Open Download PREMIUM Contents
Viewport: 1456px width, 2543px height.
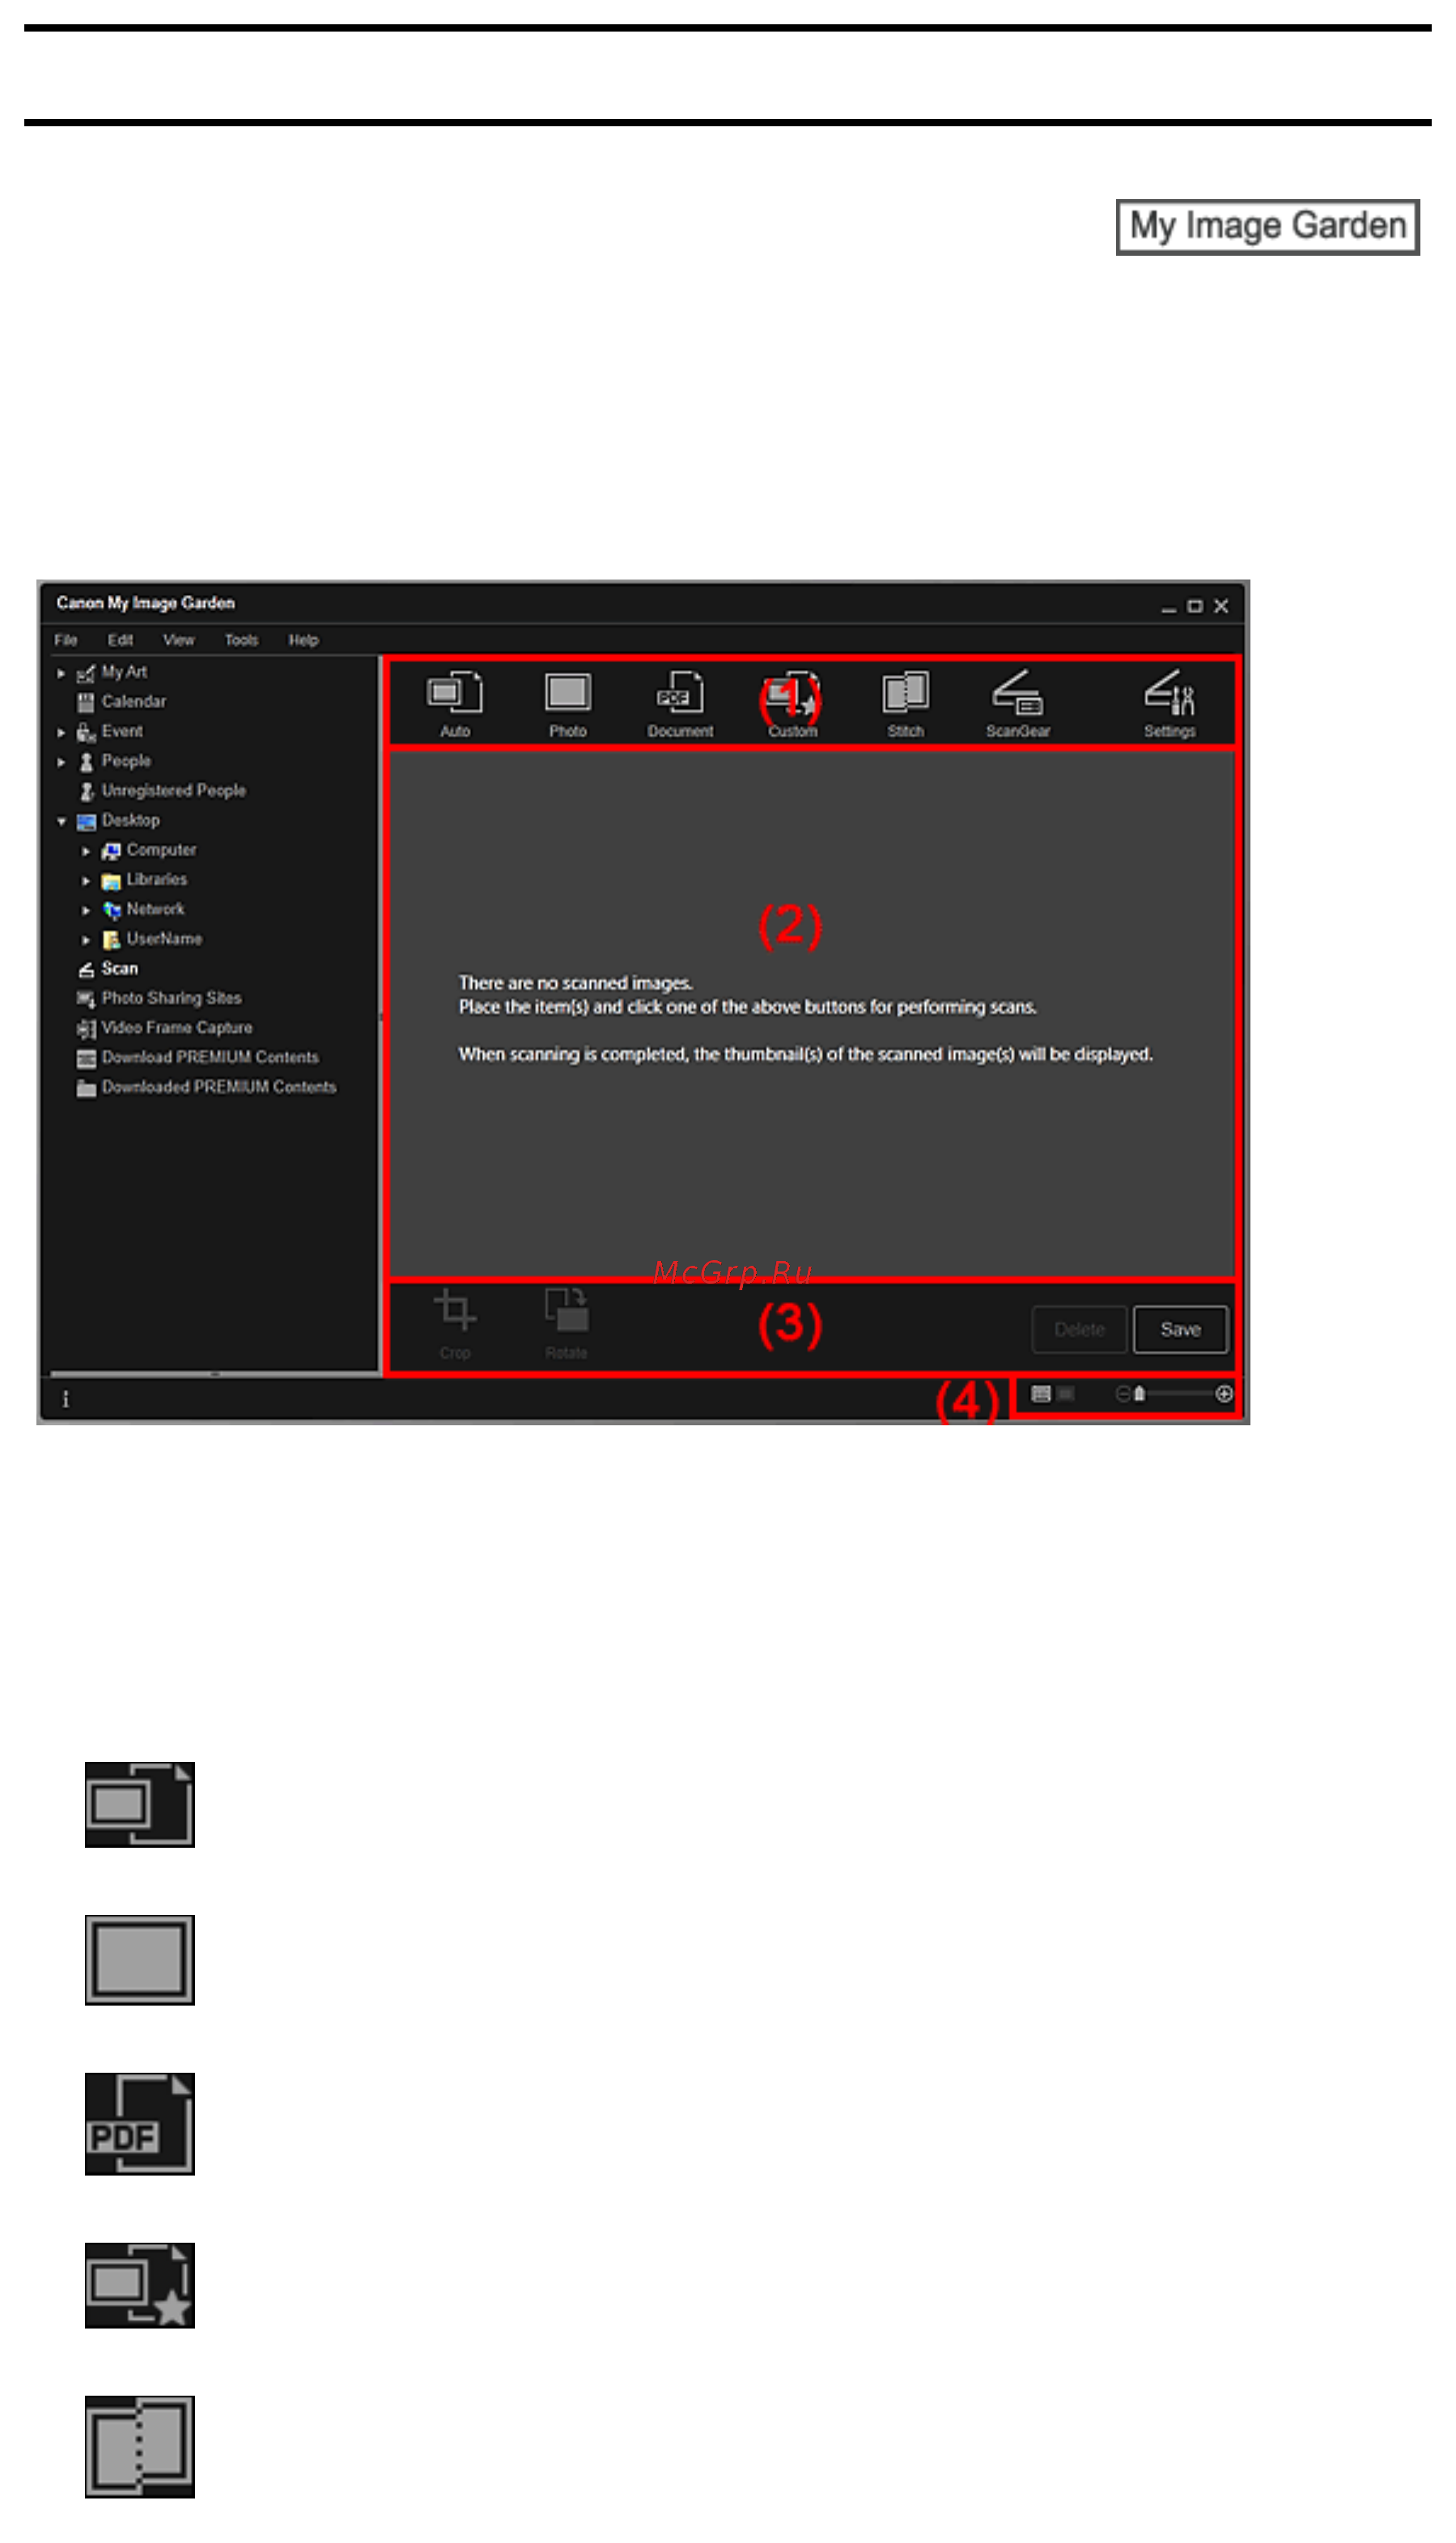(198, 1058)
